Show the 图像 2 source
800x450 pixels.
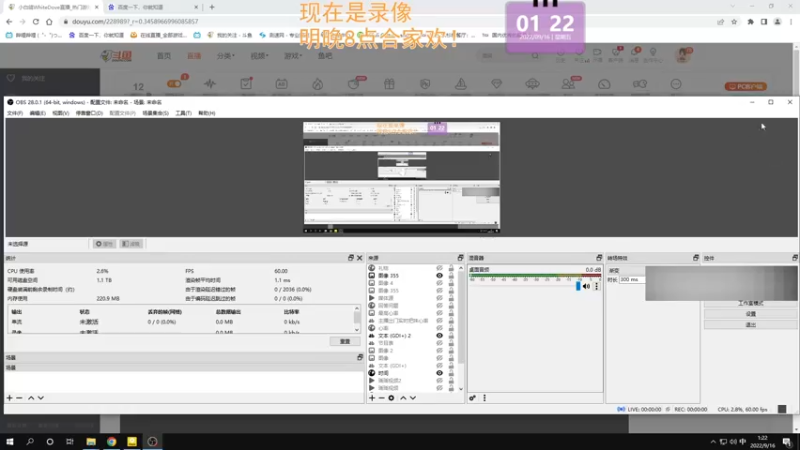pos(439,351)
